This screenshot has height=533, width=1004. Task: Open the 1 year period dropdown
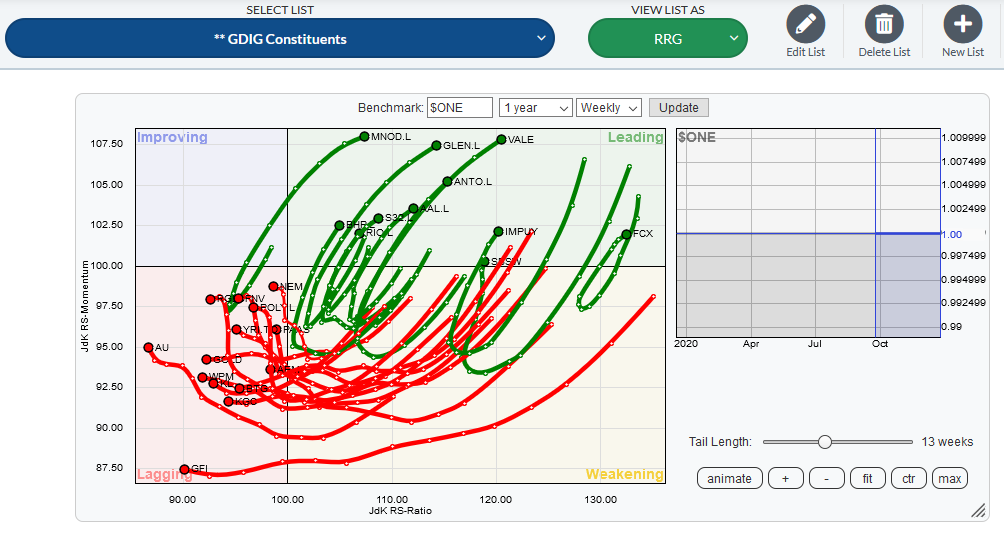[535, 108]
